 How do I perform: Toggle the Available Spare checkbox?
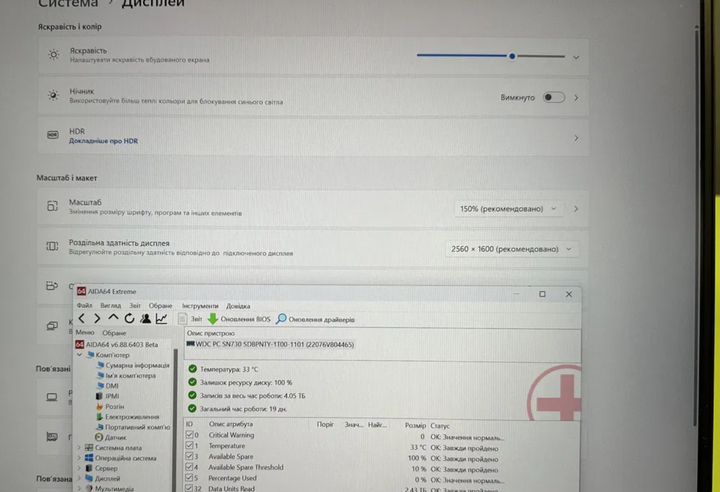pyautogui.click(x=189, y=456)
